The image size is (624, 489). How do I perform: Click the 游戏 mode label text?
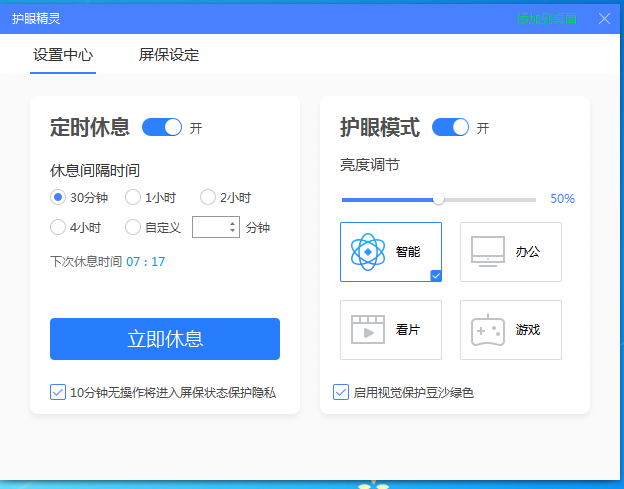[x=528, y=329]
